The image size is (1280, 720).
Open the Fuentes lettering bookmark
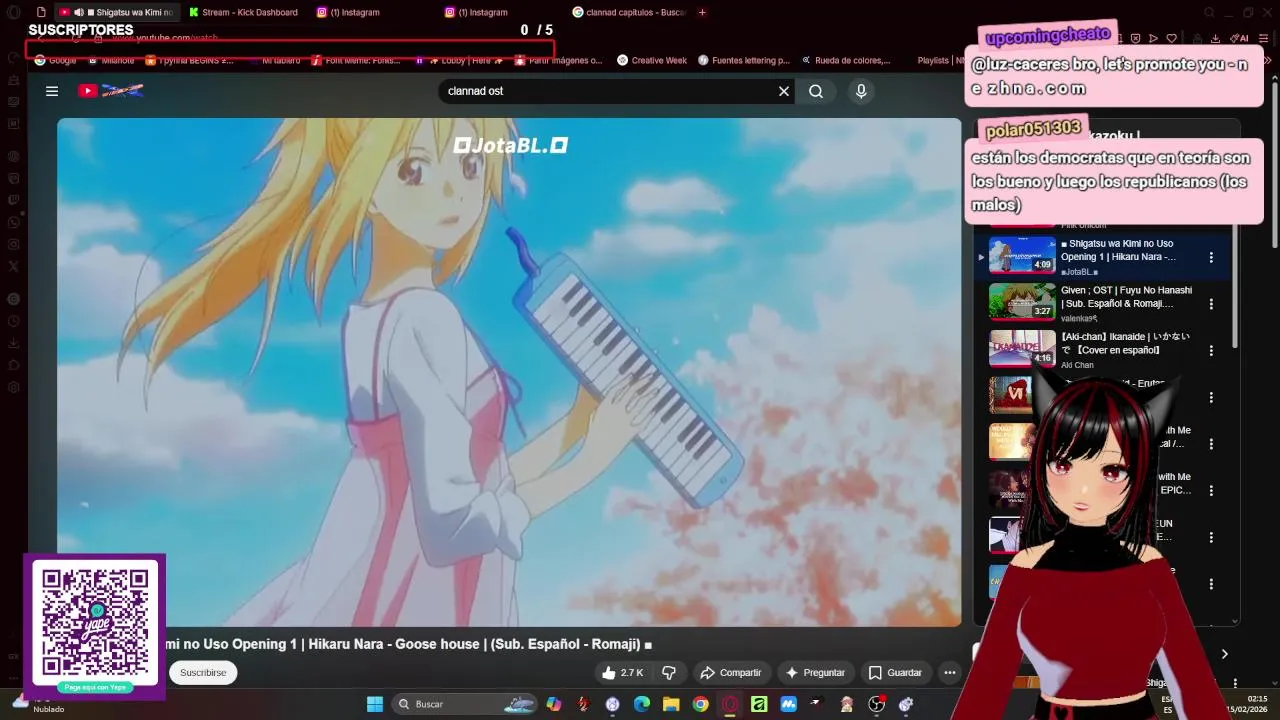[744, 60]
